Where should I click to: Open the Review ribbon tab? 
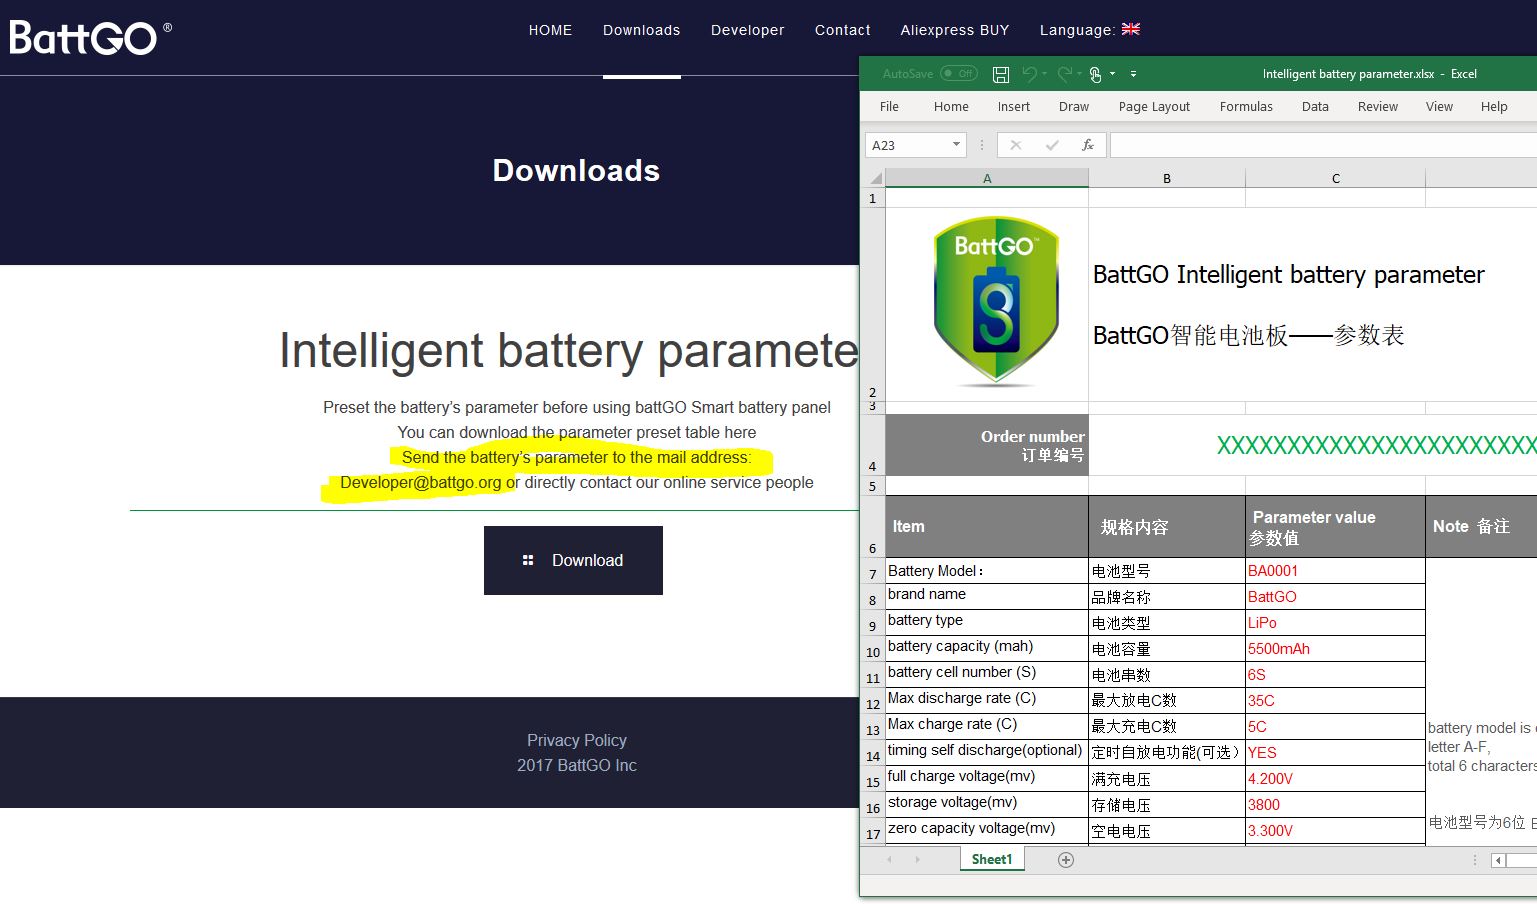[x=1377, y=107]
